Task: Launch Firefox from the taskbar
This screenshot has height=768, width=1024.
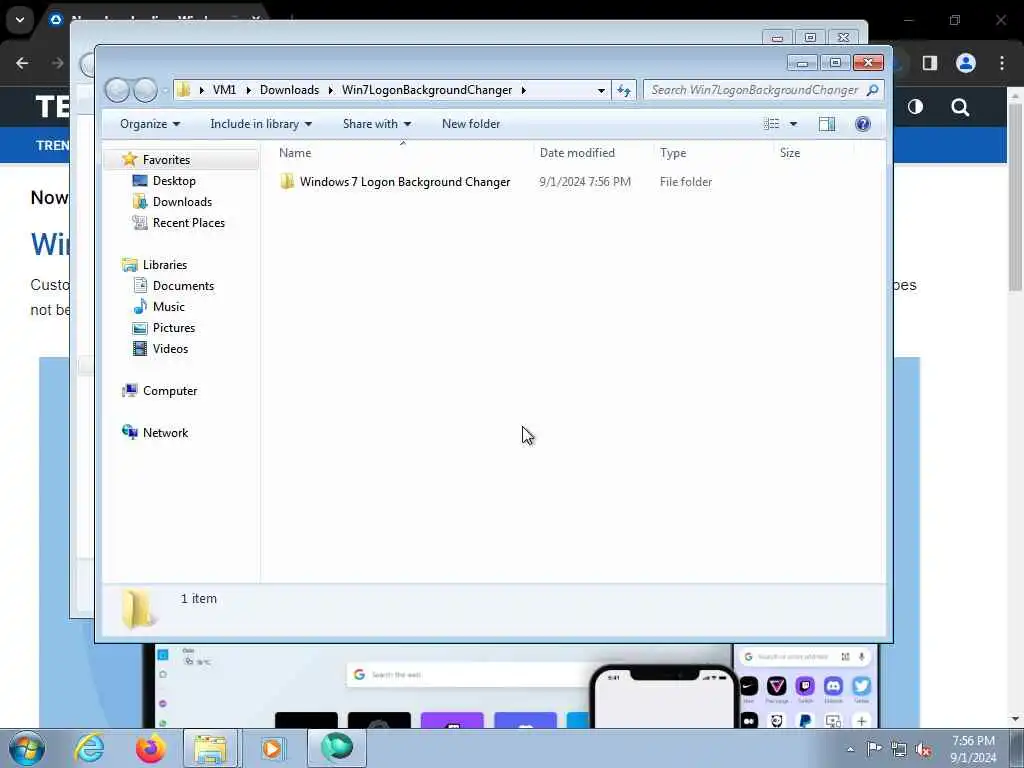Action: pos(150,748)
